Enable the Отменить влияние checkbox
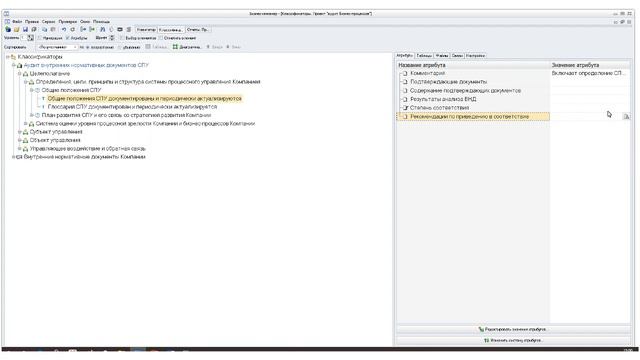 [161, 38]
